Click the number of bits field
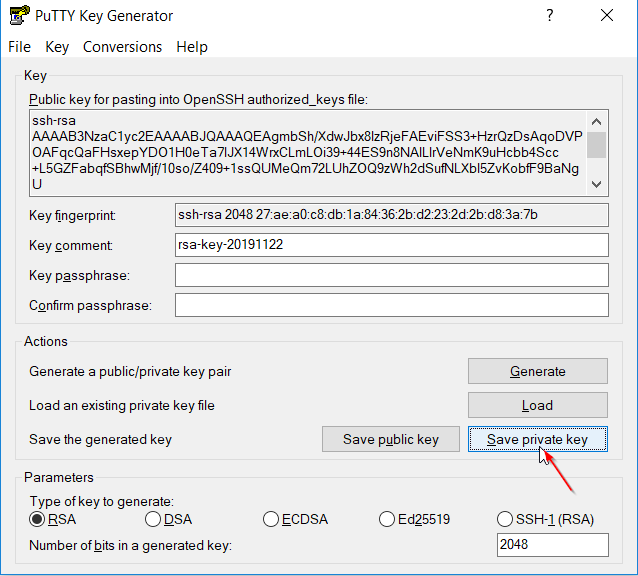638x576 pixels. coord(552,545)
